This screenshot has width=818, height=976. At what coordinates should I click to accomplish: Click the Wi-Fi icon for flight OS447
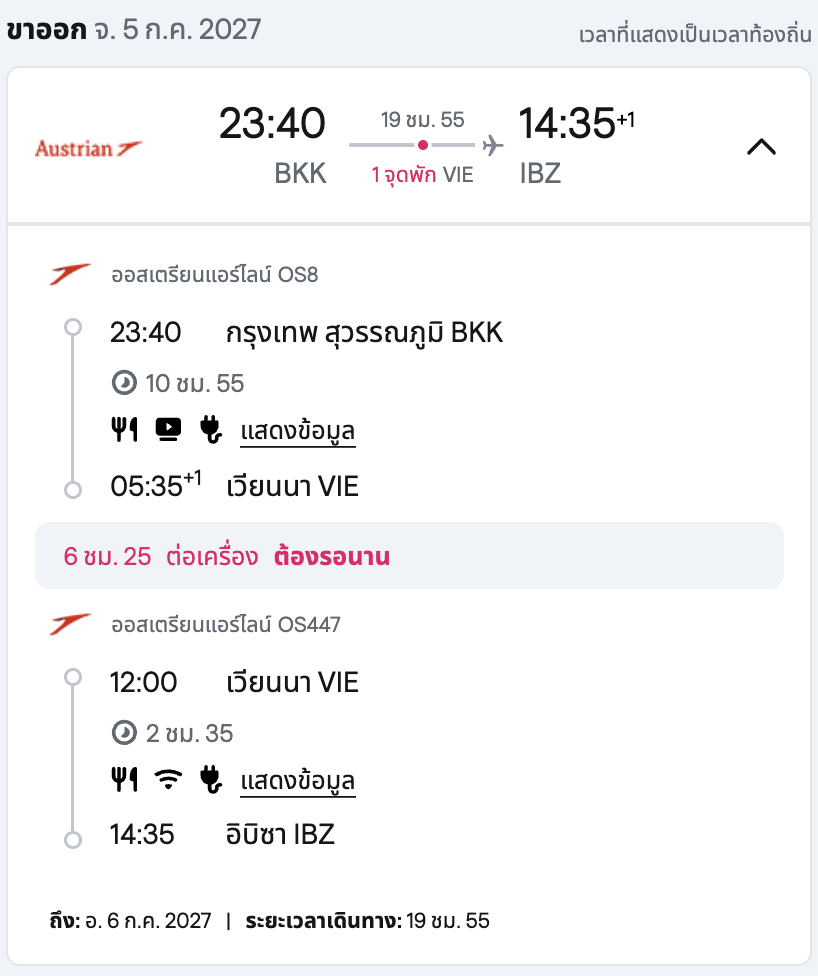(168, 779)
